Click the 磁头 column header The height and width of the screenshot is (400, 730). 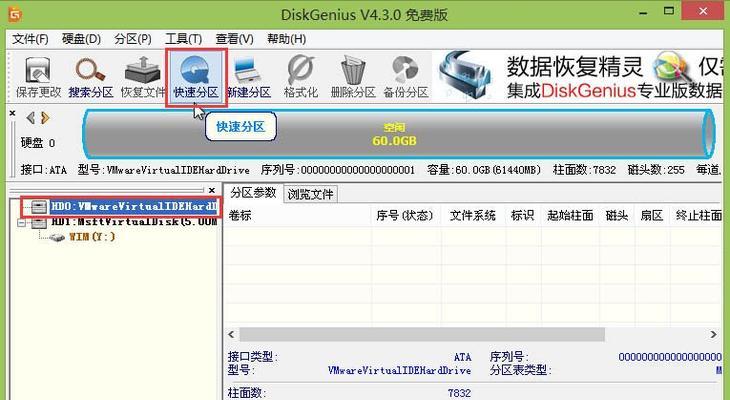[617, 216]
